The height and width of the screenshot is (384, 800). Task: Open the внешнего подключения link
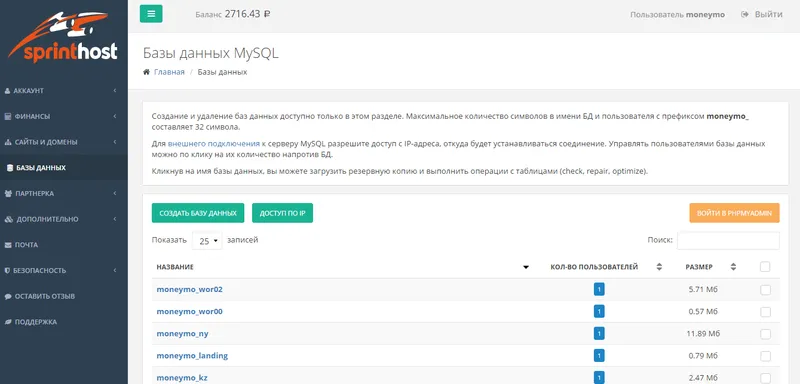pyautogui.click(x=213, y=144)
